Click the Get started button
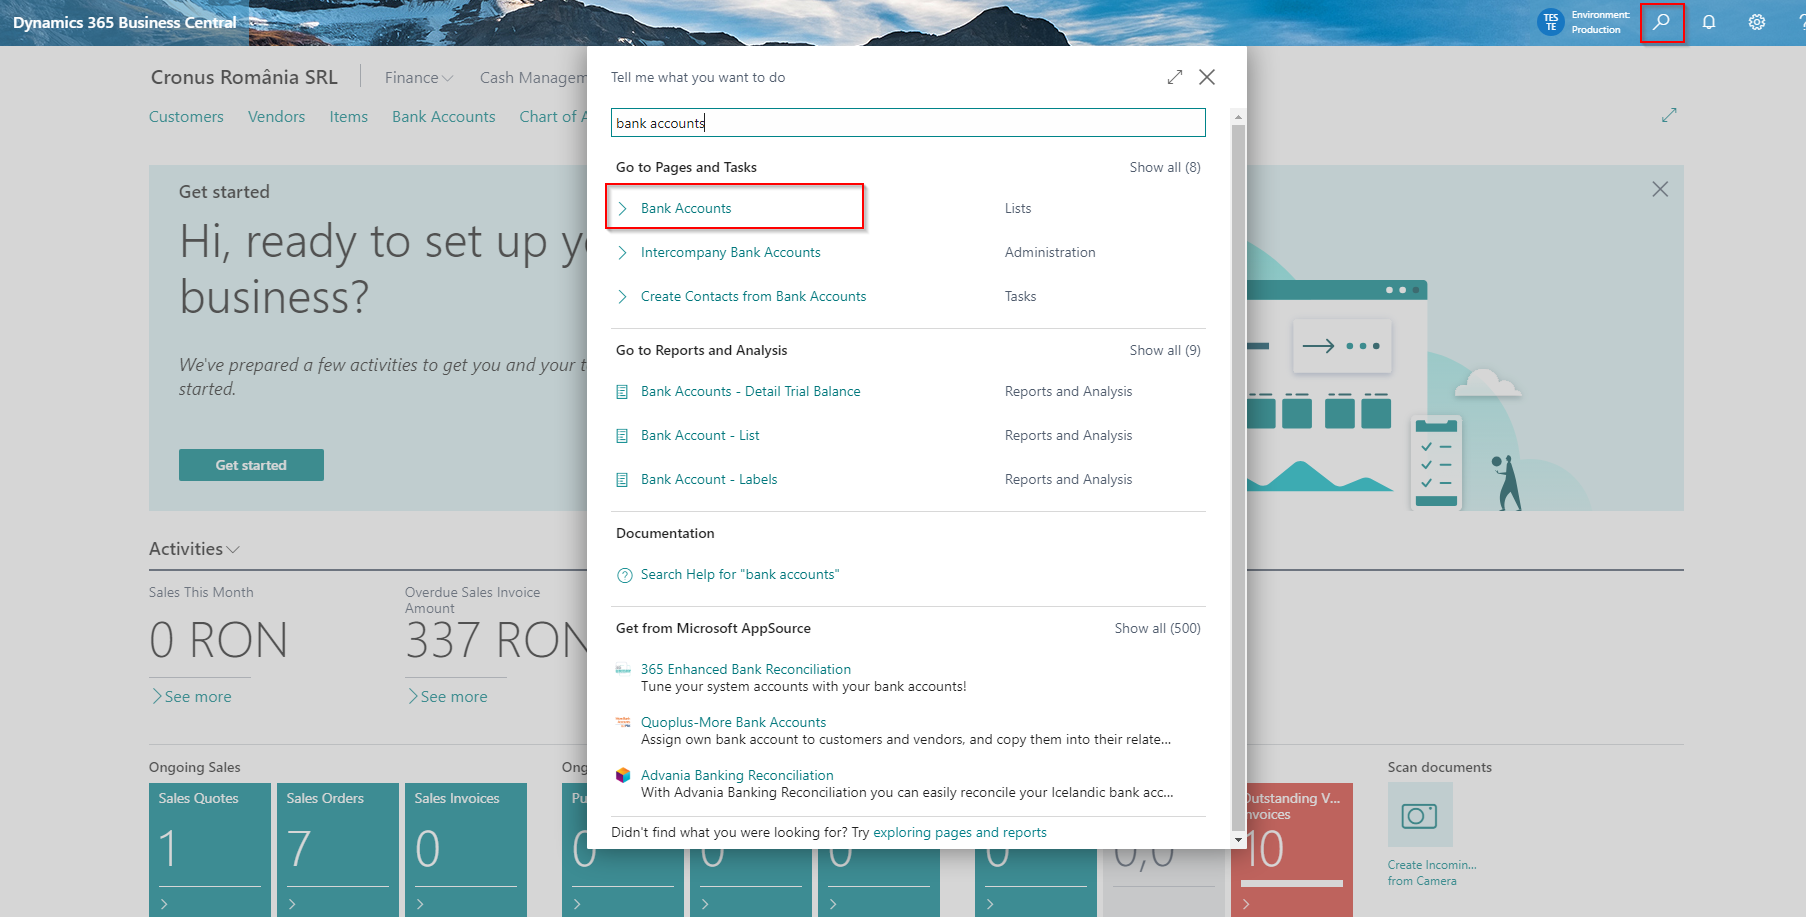This screenshot has height=917, width=1806. pyautogui.click(x=251, y=465)
